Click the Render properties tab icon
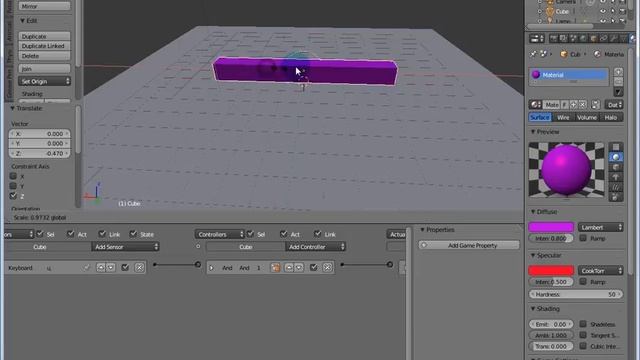Viewport: 640px width, 360px height. click(x=553, y=38)
